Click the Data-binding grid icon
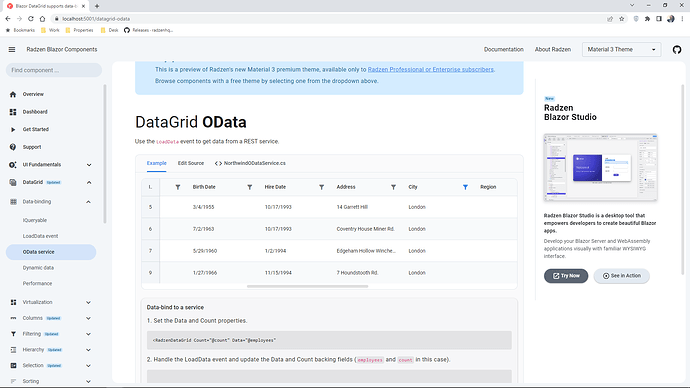Image resolution: width=690 pixels, height=388 pixels. 13,201
